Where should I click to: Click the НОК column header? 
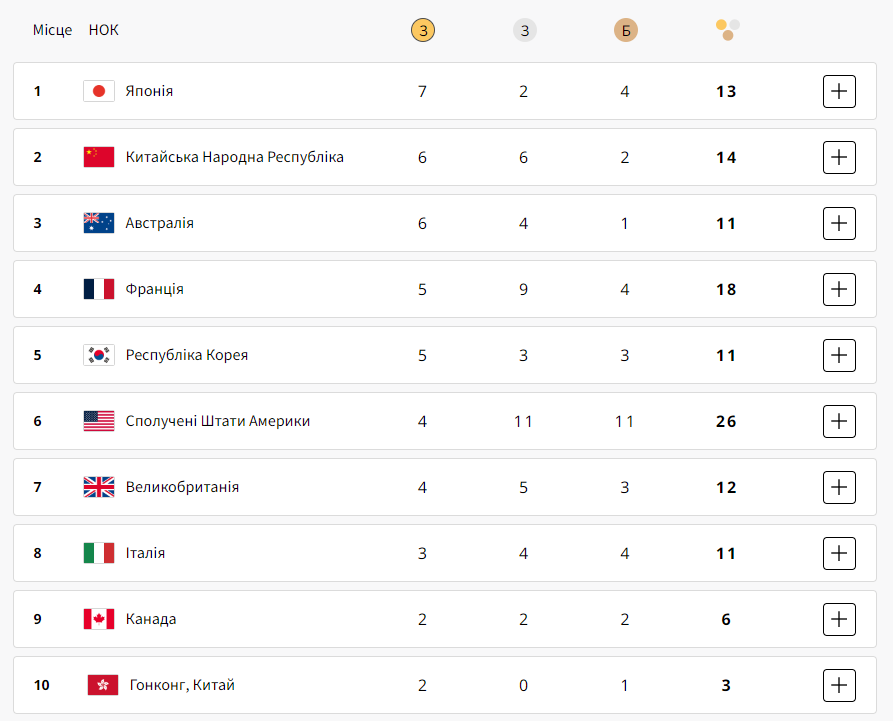click(x=103, y=30)
